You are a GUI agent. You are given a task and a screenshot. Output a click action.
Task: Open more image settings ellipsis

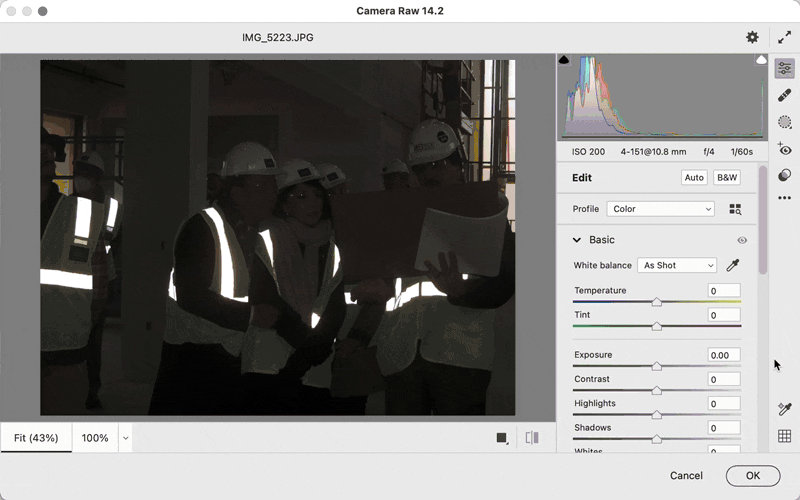pos(785,197)
